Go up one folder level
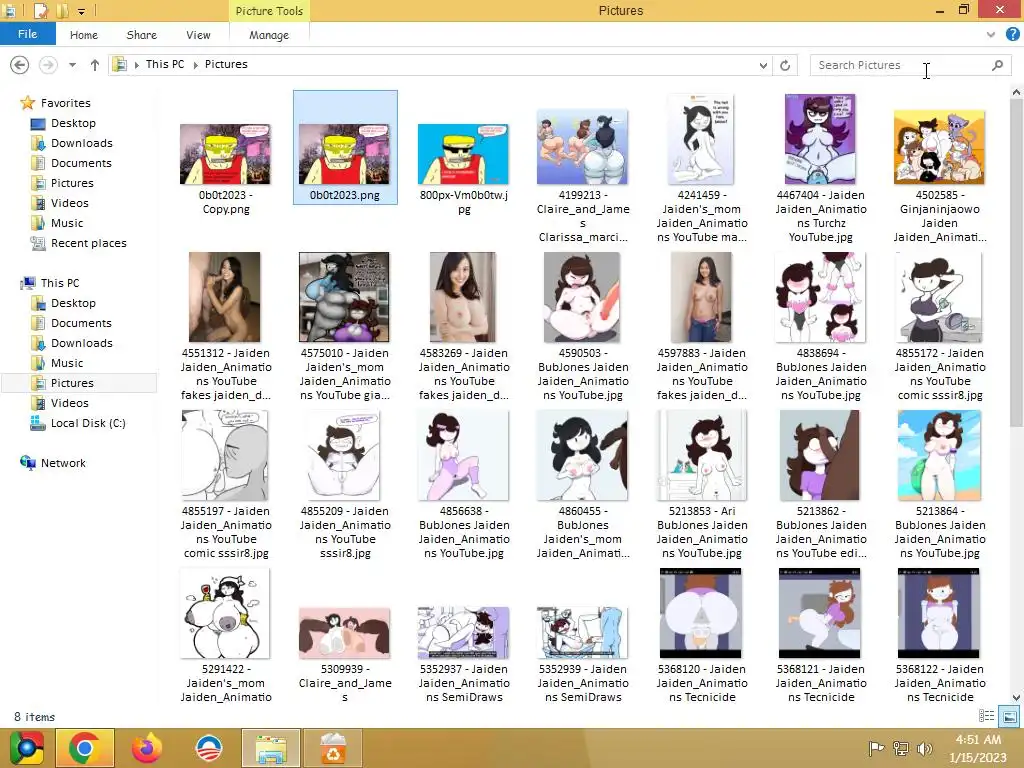This screenshot has width=1024, height=768. pos(95,65)
